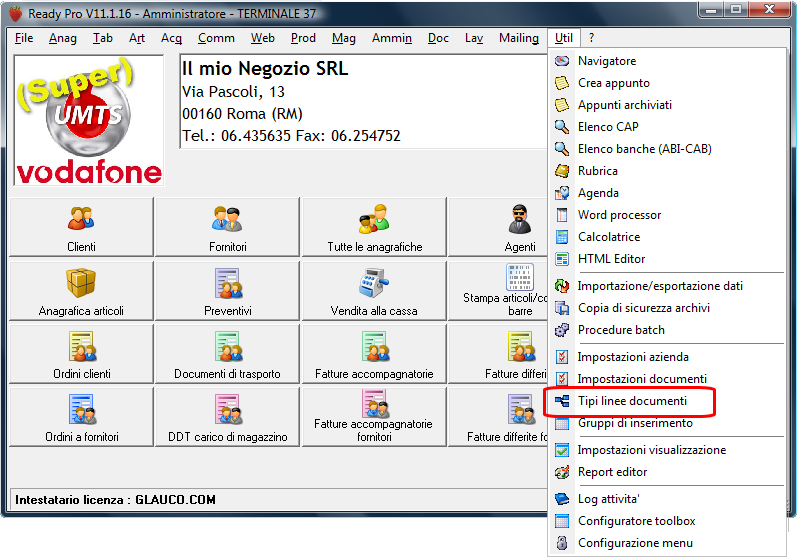Launch Vendita alla cassa
This screenshot has width=797, height=557.
375,291
